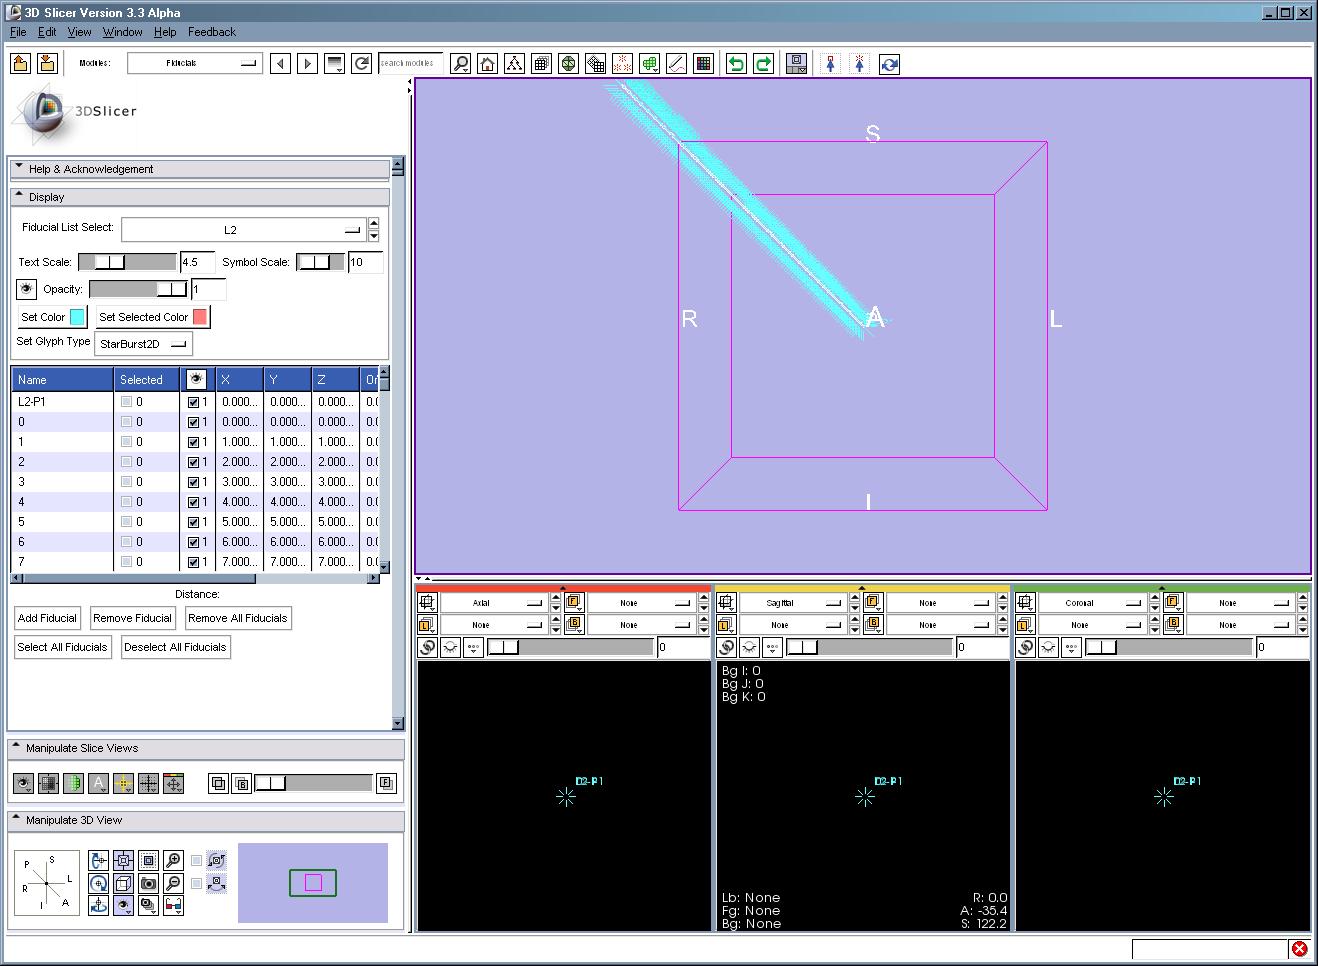Open the Fiducial List Select dropdown

(243, 230)
